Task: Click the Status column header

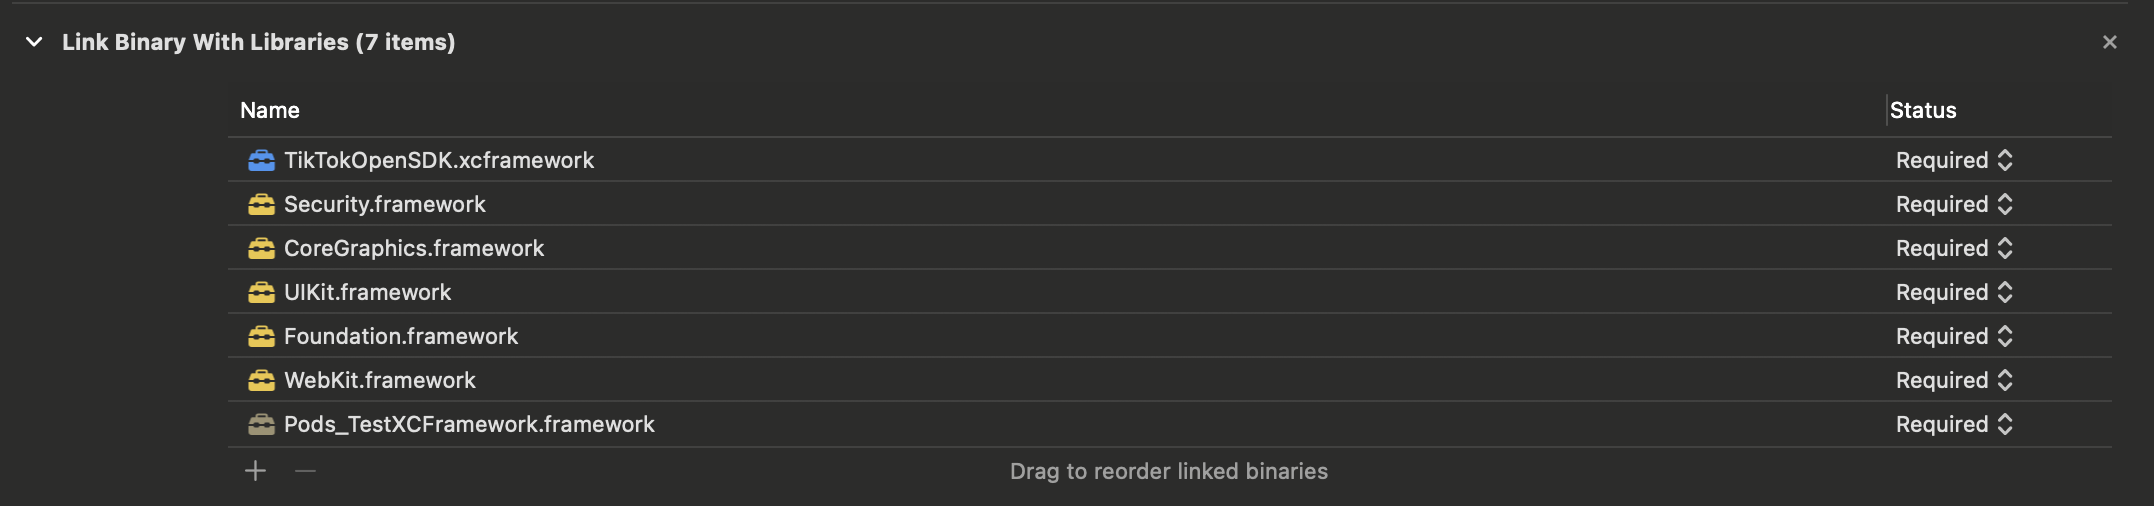Action: [1923, 110]
